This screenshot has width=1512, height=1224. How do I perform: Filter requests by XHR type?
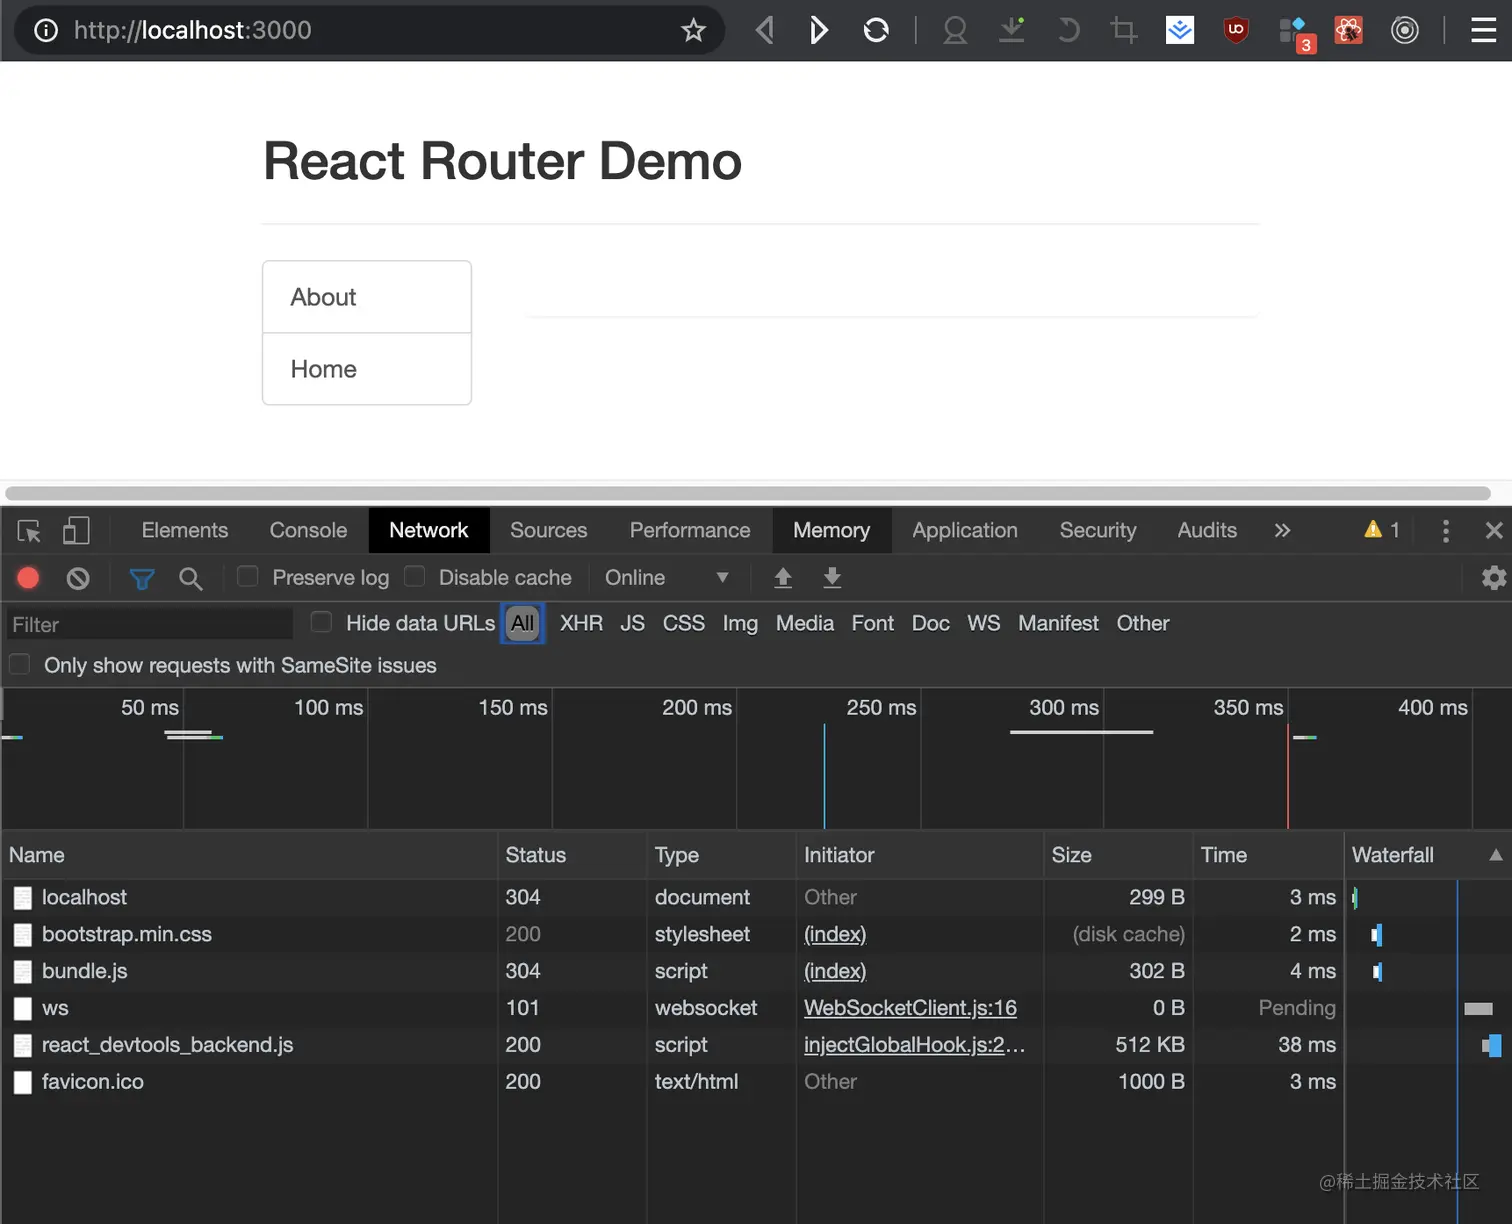581,623
